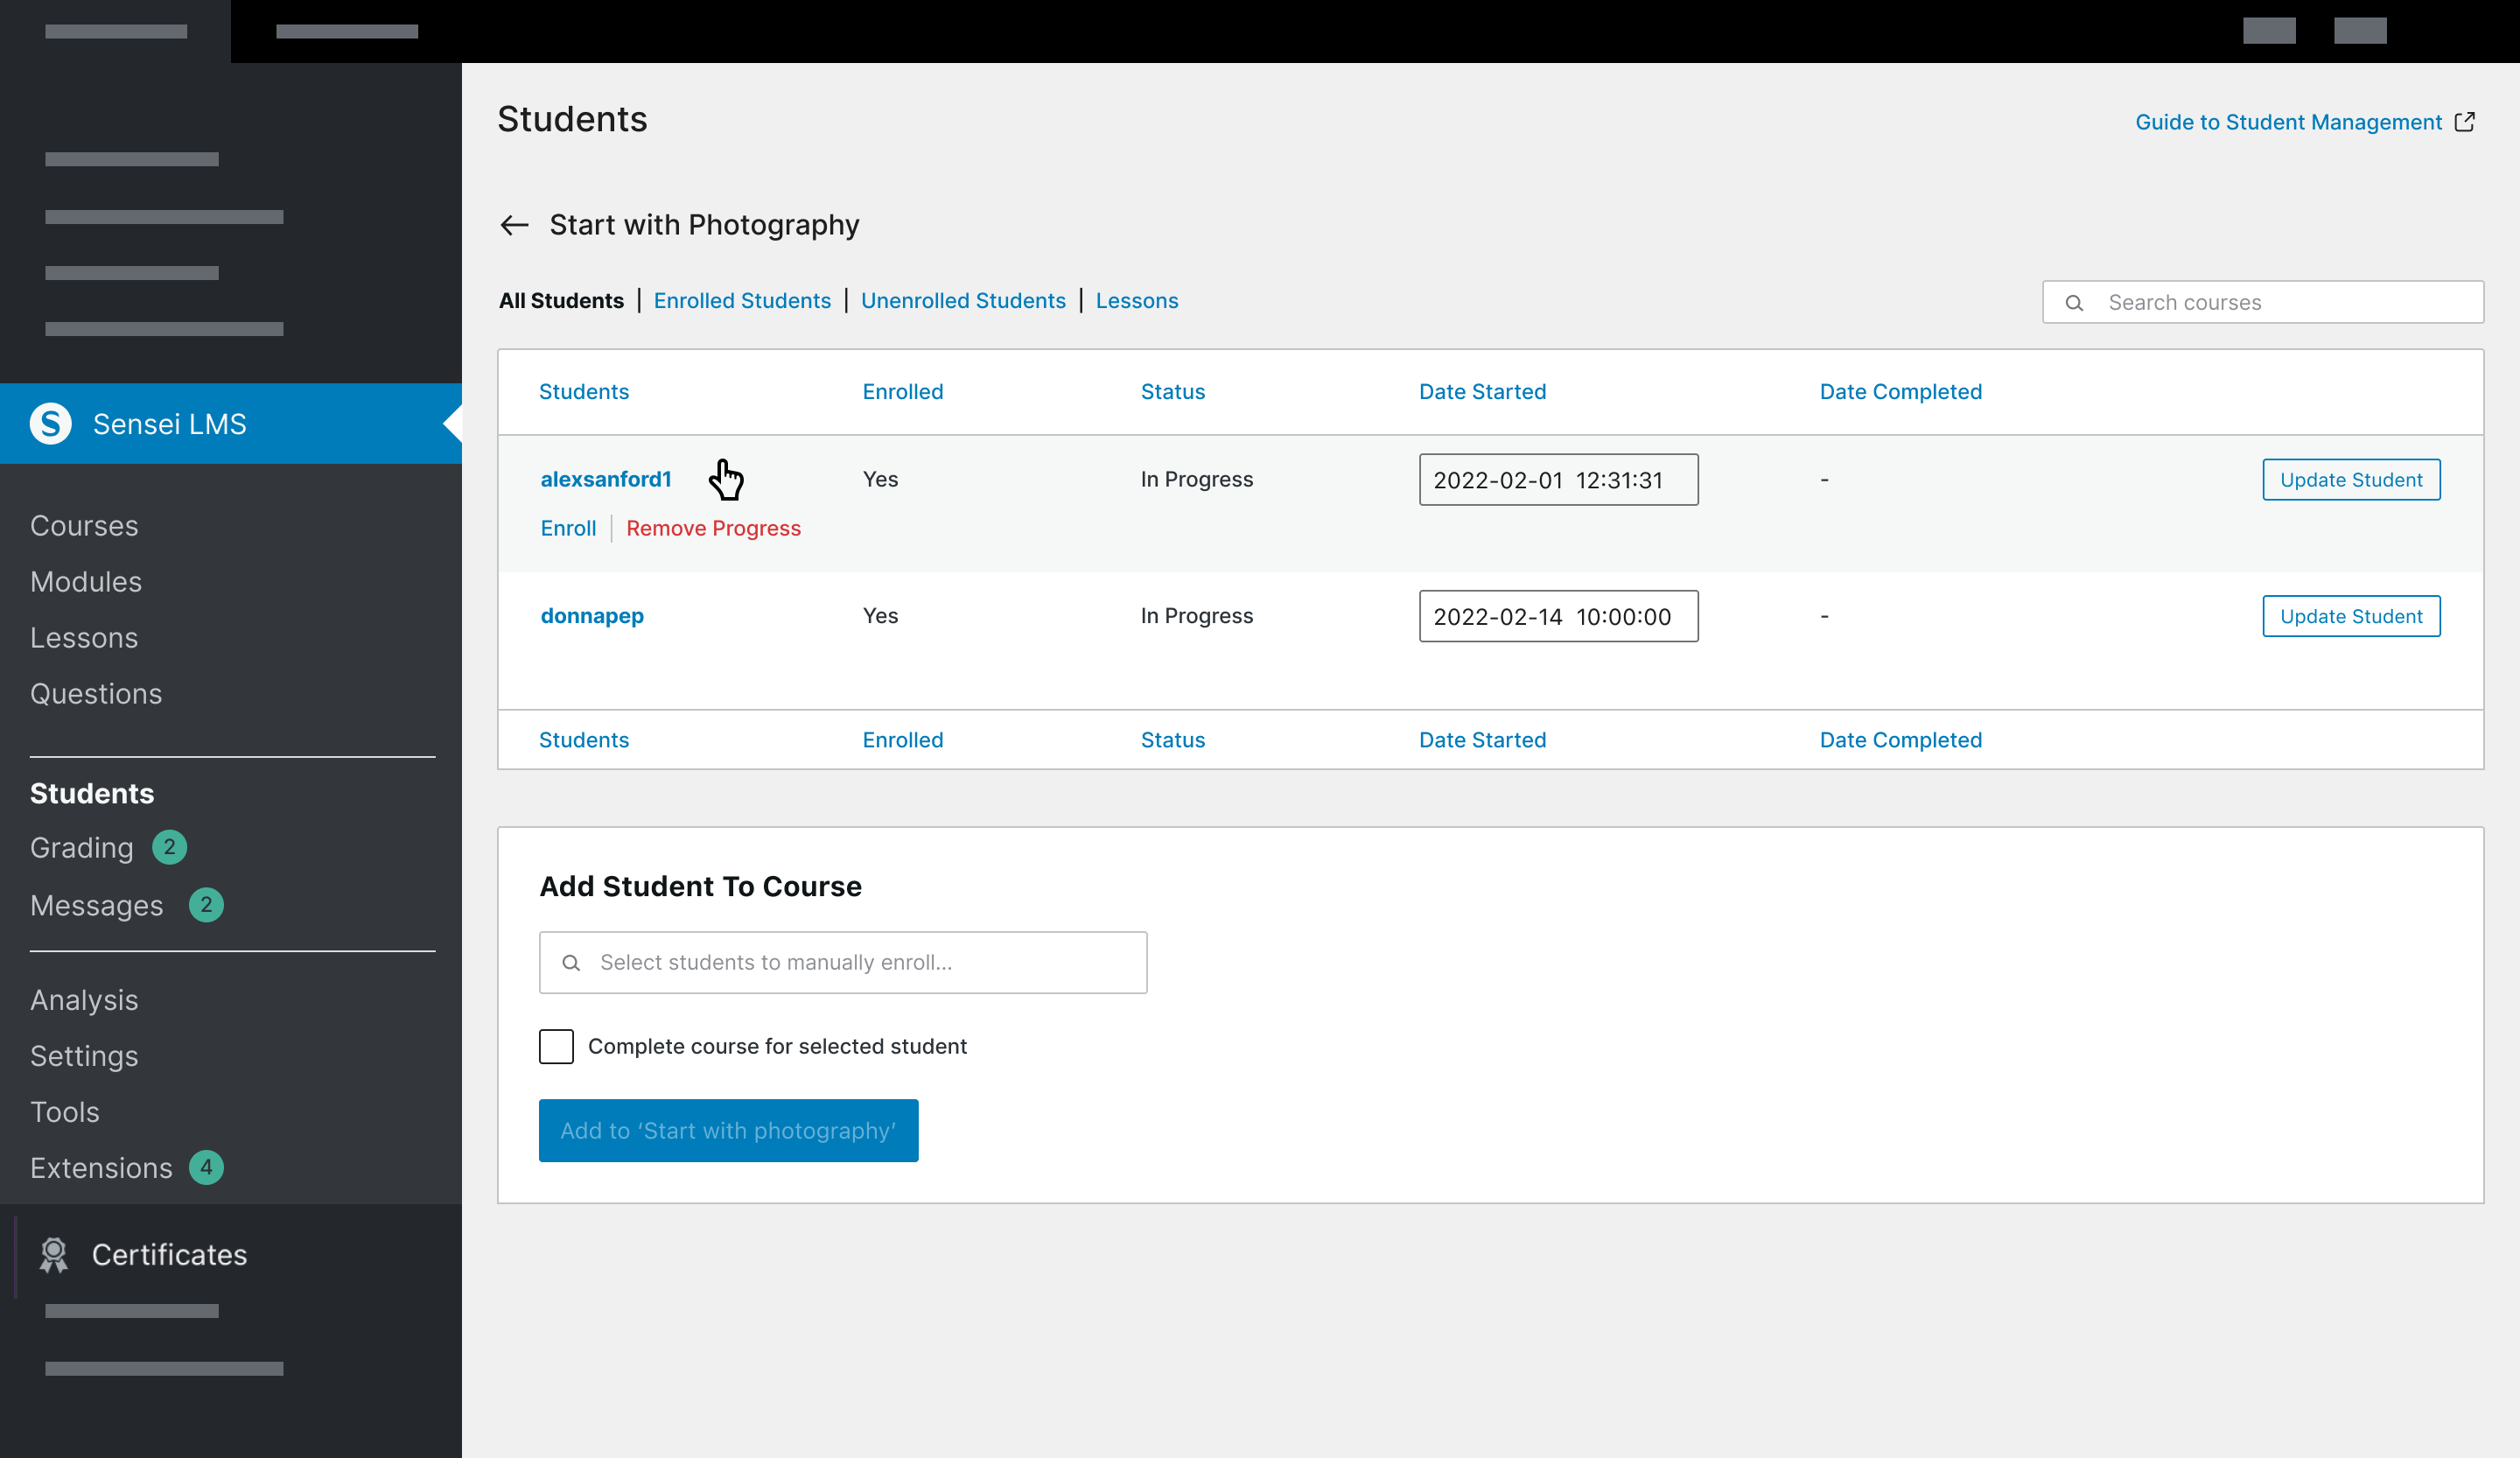Open donnapep's student profile
The image size is (2520, 1458).
[x=592, y=615]
